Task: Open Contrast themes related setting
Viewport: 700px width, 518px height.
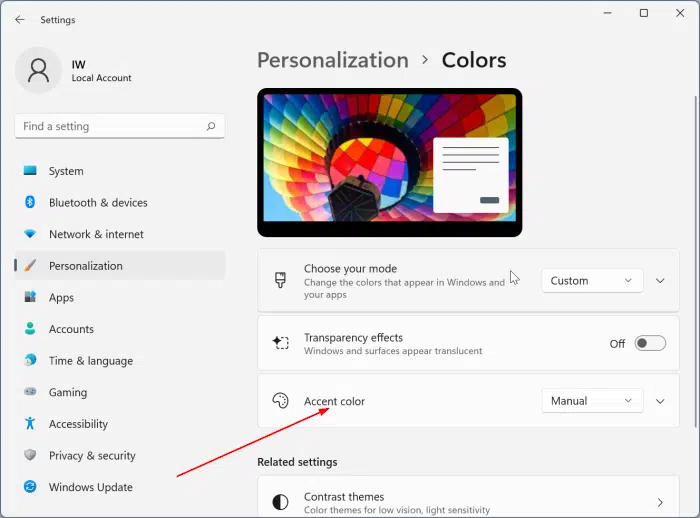Action: (x=468, y=497)
